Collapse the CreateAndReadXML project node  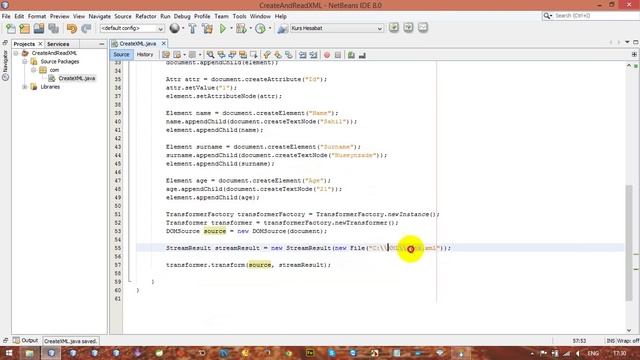(x=16, y=53)
